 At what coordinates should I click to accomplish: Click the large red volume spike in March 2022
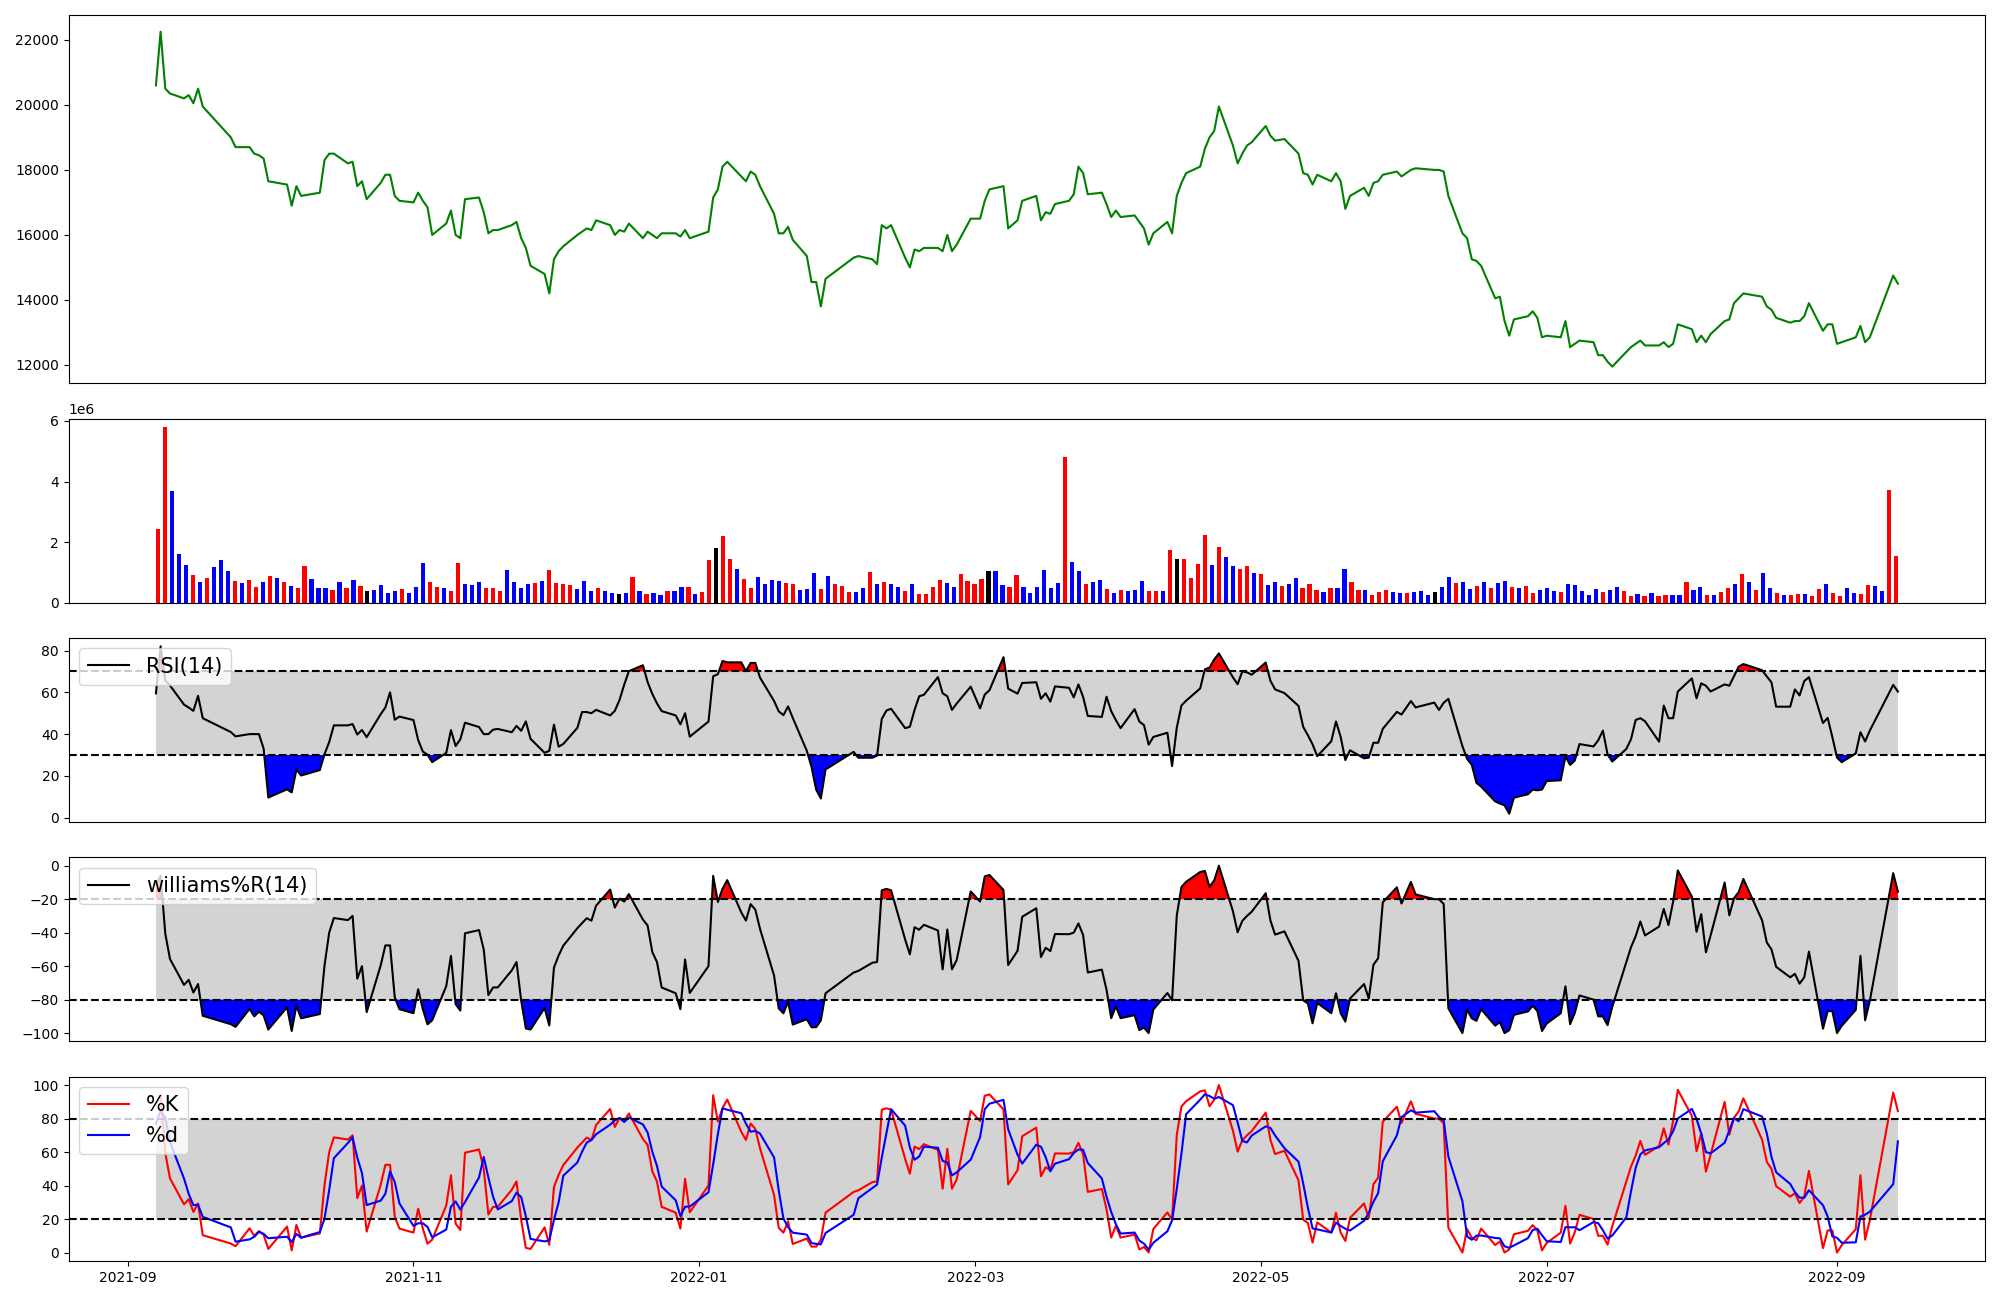click(x=1065, y=530)
